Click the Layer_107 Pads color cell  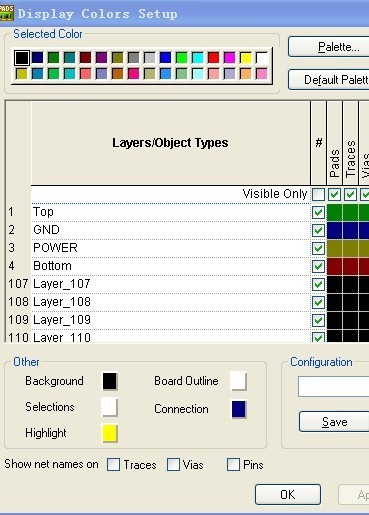[334, 284]
